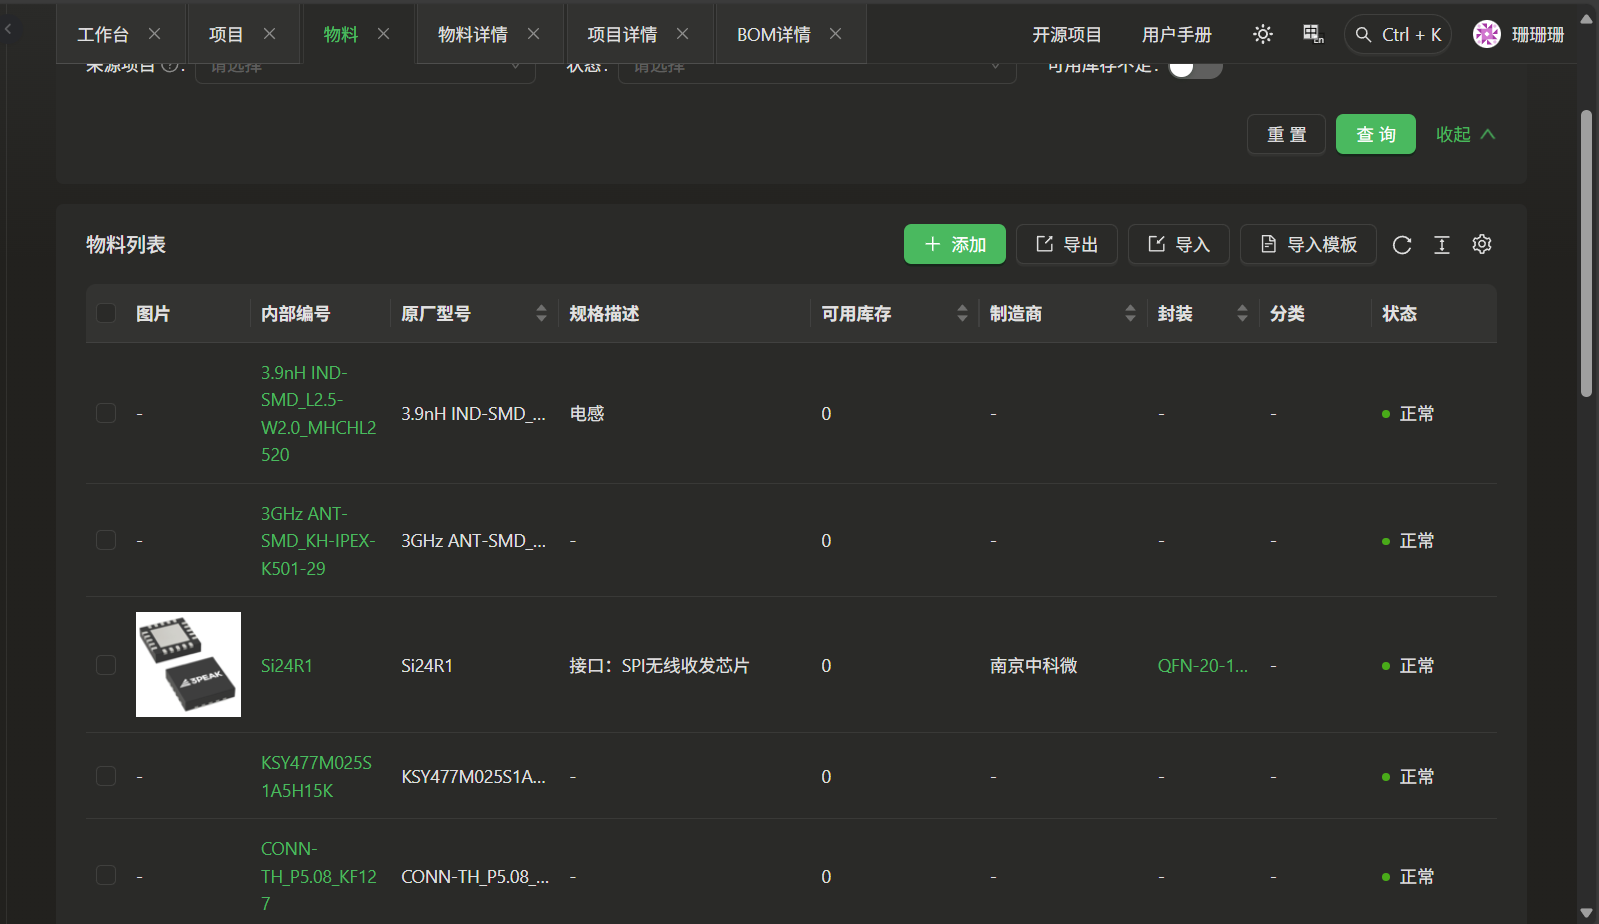The image size is (1599, 924).
Task: Click the refresh icon in the 物料列表 toolbar
Action: coord(1402,245)
